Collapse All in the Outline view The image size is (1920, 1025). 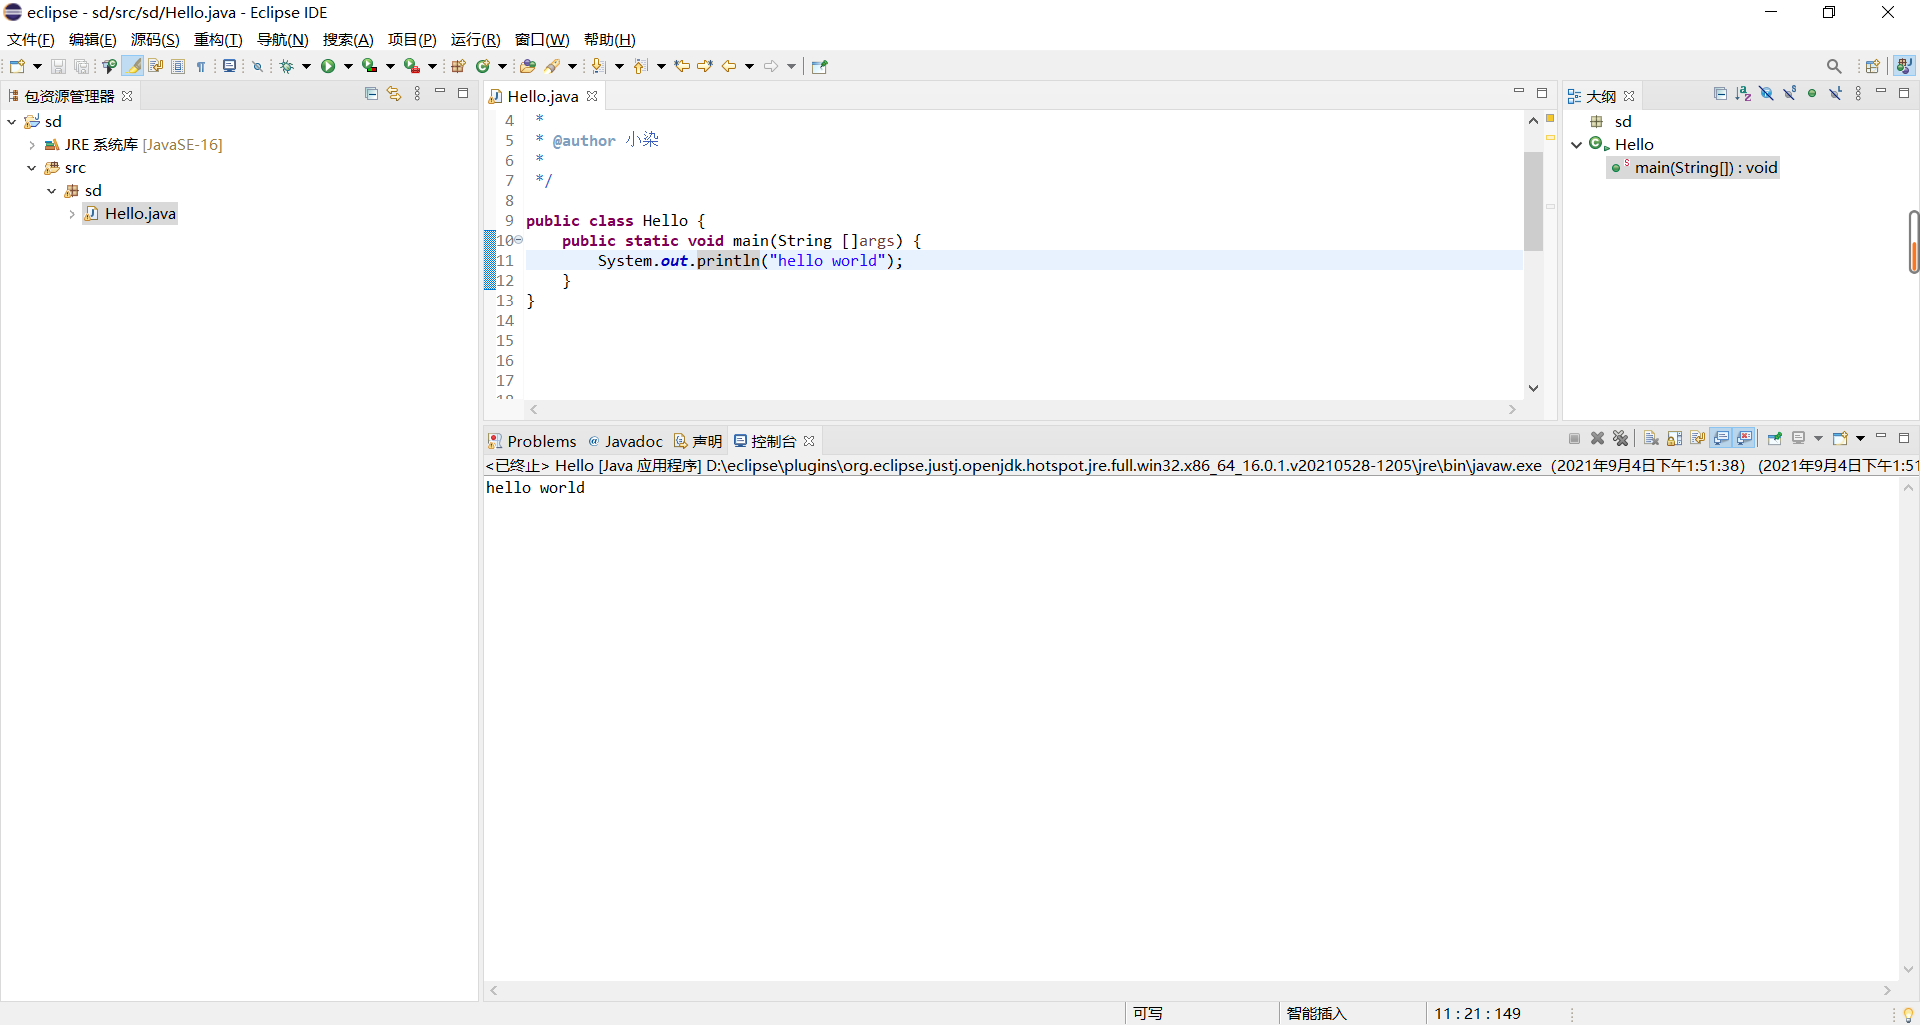coord(1720,94)
